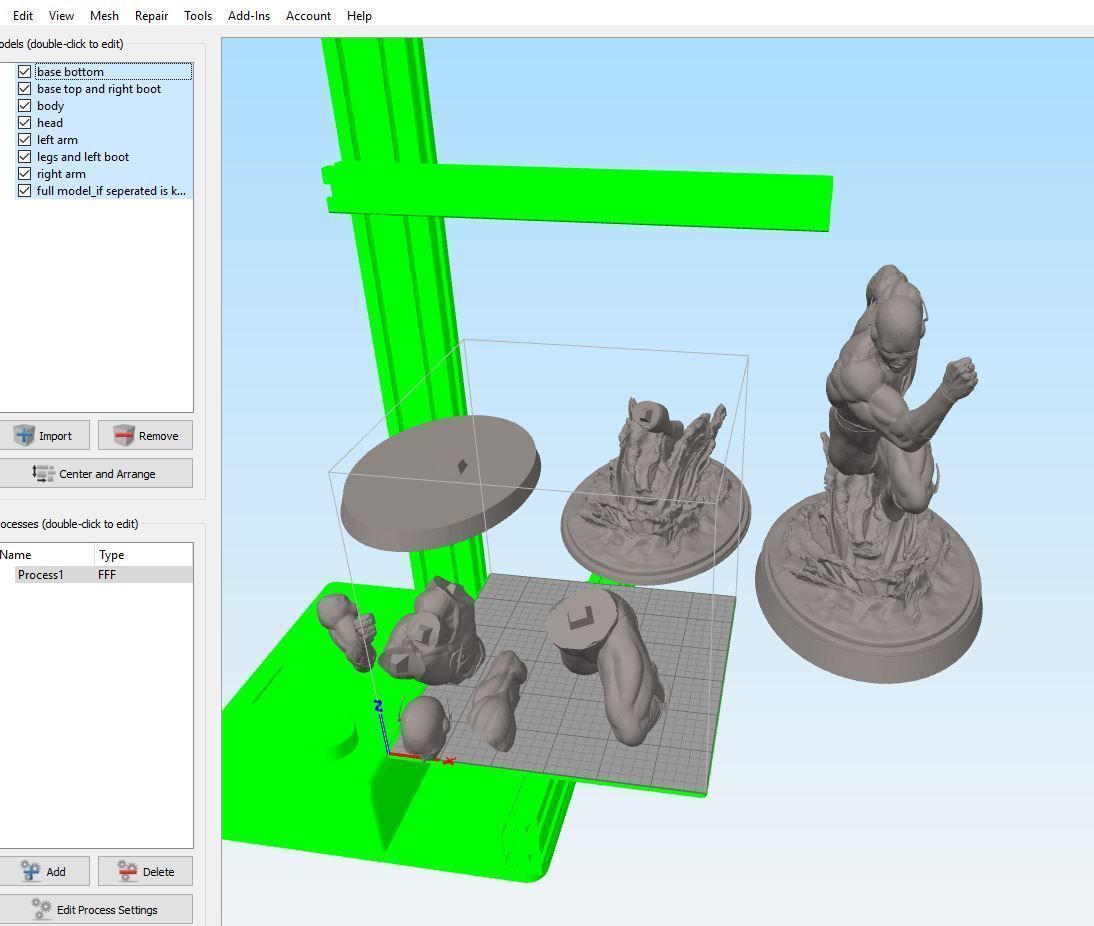Open the Edit menu
Image resolution: width=1094 pixels, height=926 pixels.
pyautogui.click(x=22, y=15)
